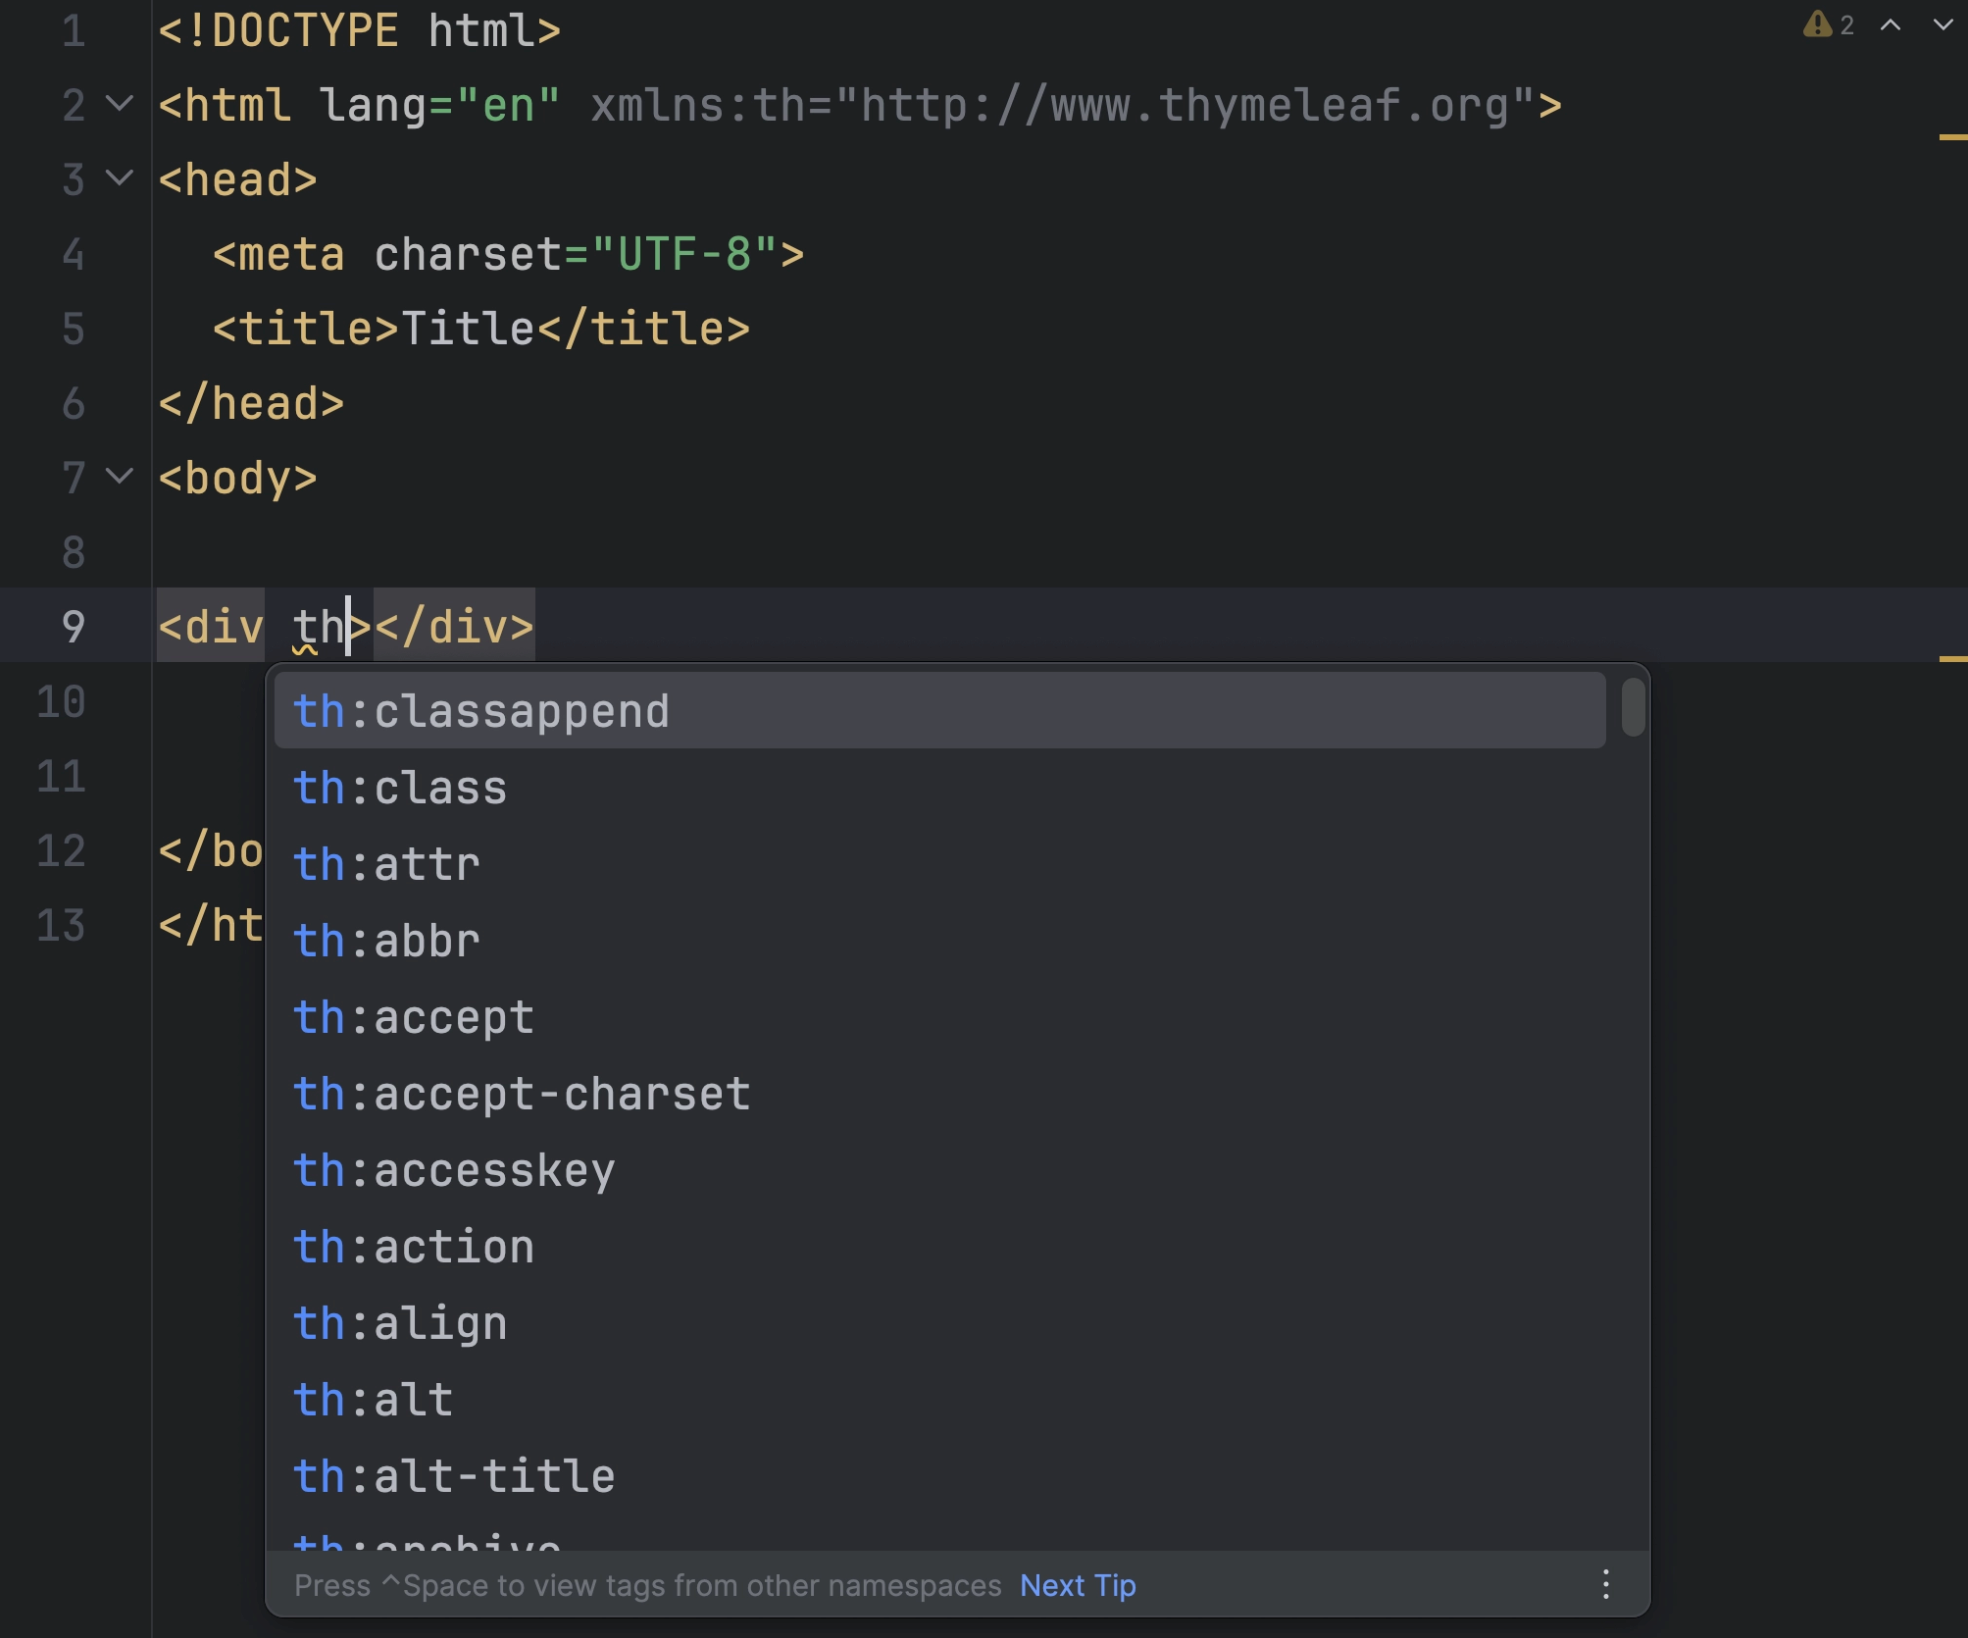This screenshot has width=1968, height=1638.
Task: Click the 'Press ^Space' hint text
Action: pyautogui.click(x=647, y=1585)
